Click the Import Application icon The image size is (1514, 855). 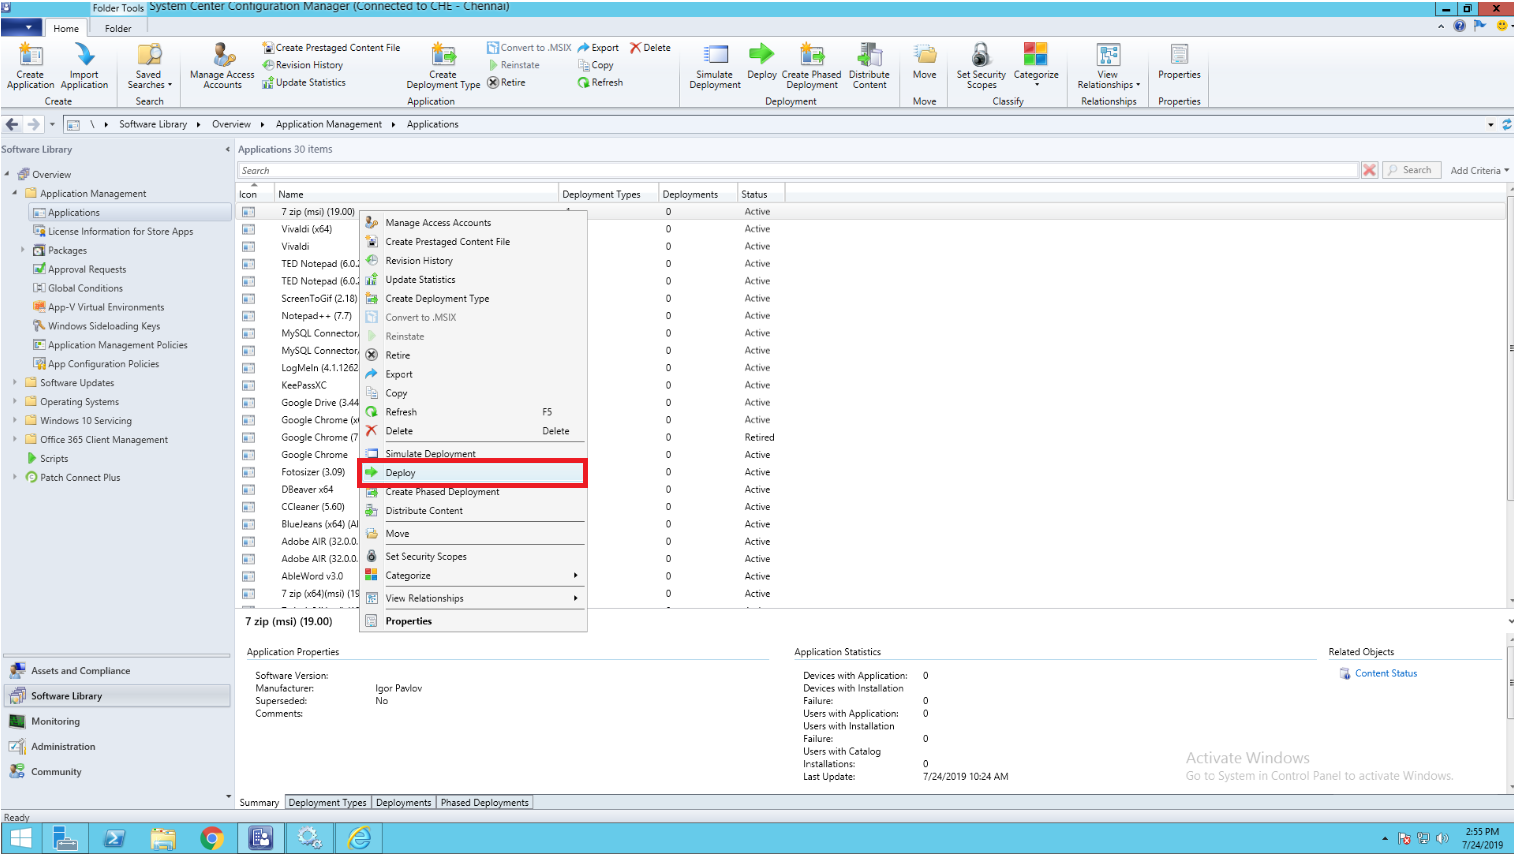pyautogui.click(x=84, y=67)
